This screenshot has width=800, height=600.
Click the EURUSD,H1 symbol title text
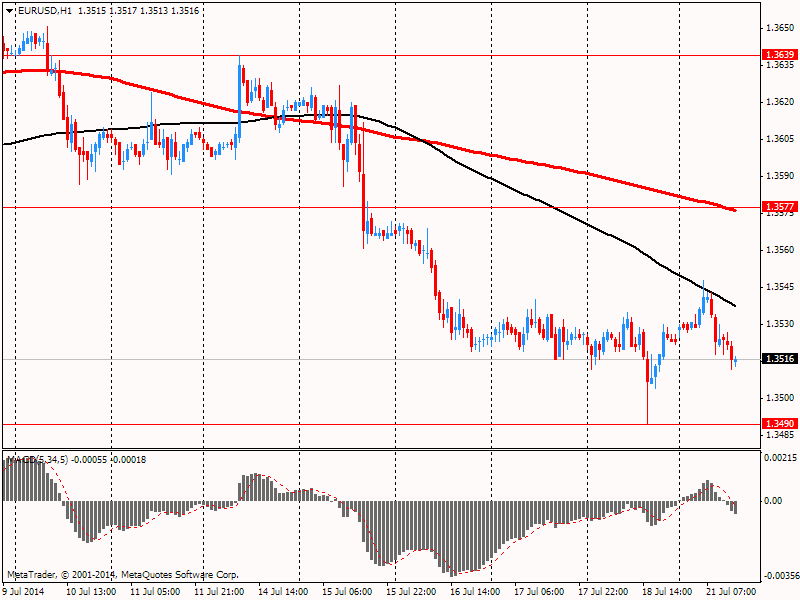point(45,10)
